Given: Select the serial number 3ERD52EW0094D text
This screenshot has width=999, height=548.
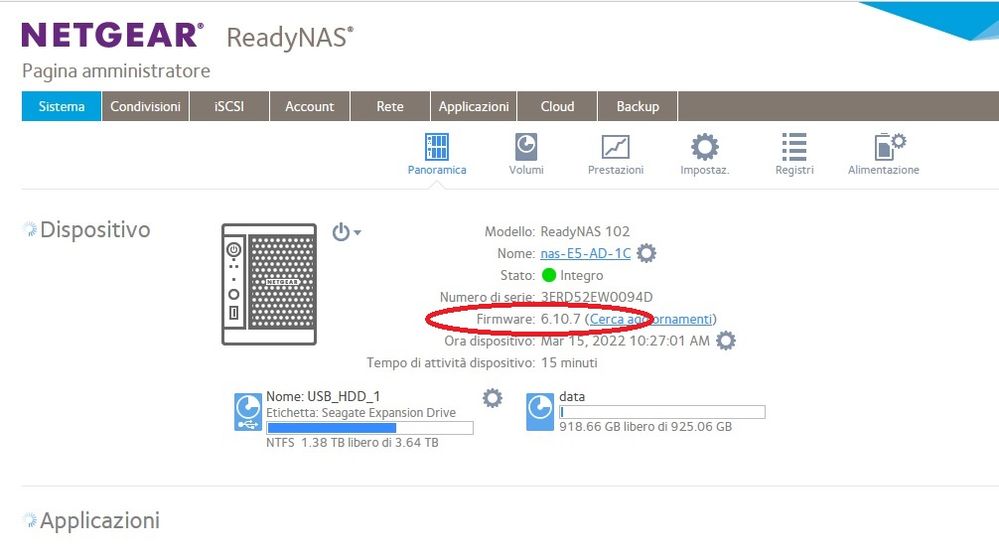Looking at the screenshot, I should pos(596,297).
